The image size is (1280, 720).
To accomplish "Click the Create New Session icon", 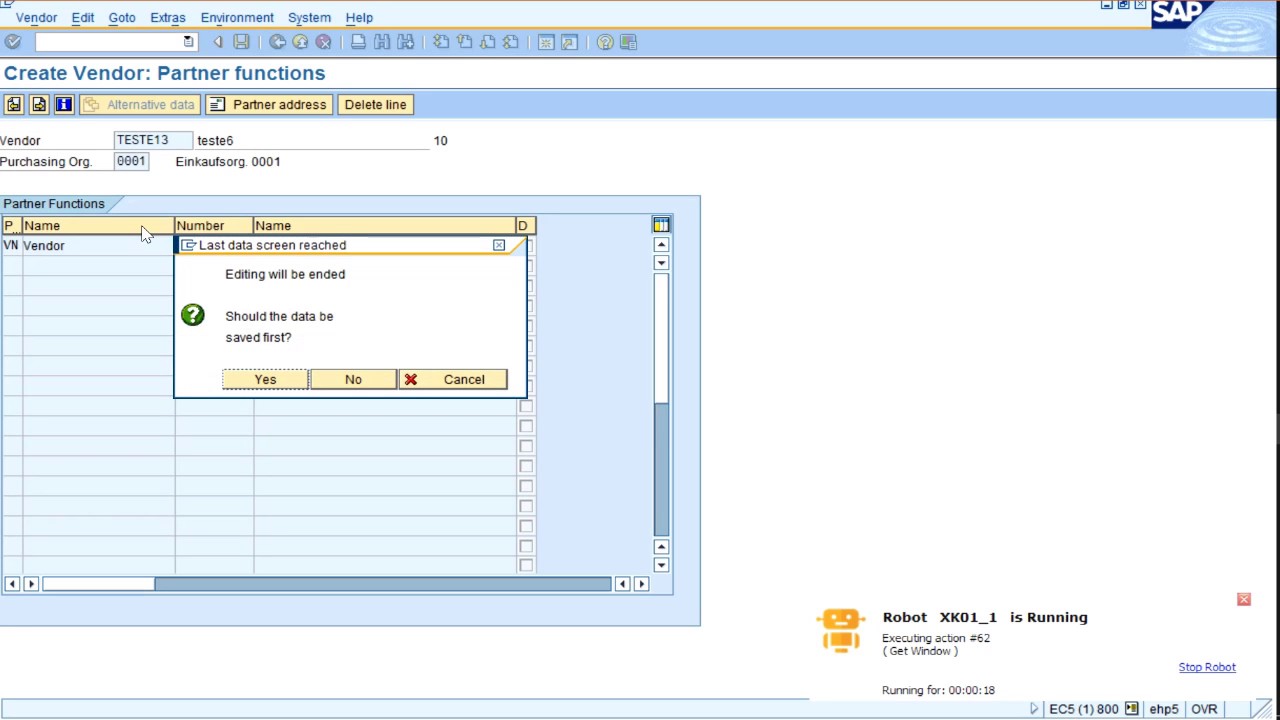I will coord(546,42).
